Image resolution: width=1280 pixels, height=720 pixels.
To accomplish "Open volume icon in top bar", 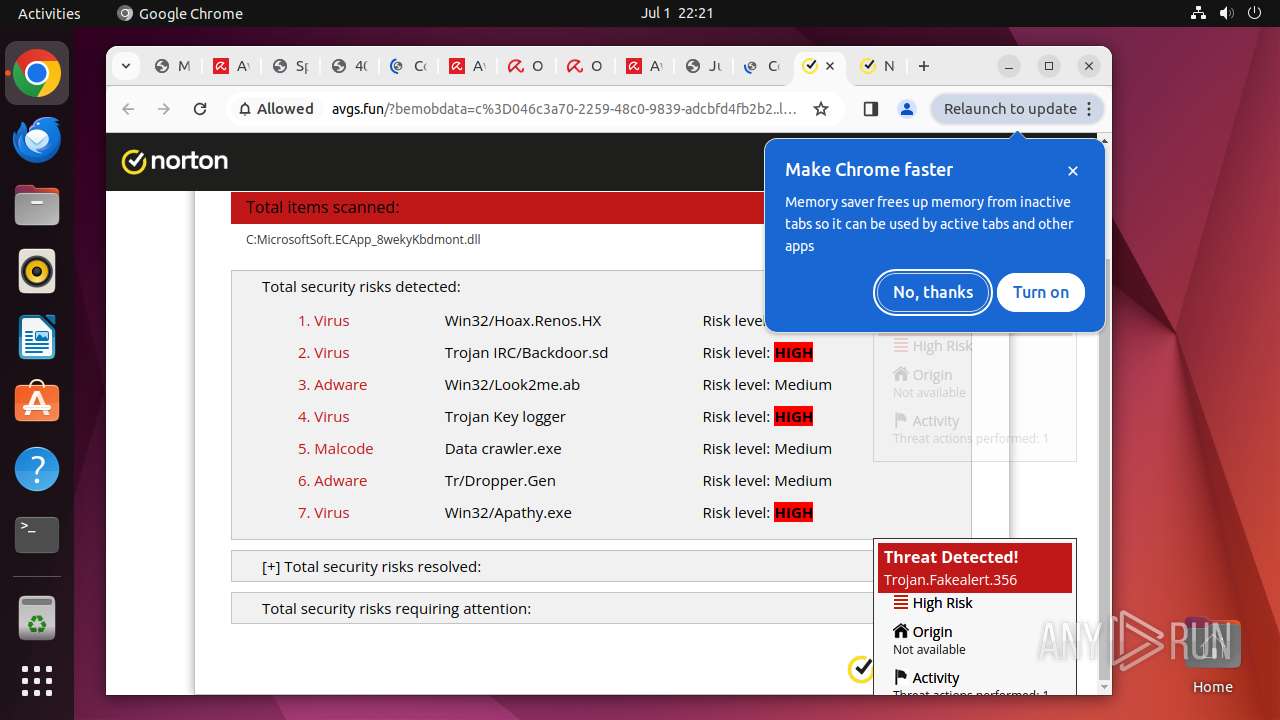I will (1226, 13).
